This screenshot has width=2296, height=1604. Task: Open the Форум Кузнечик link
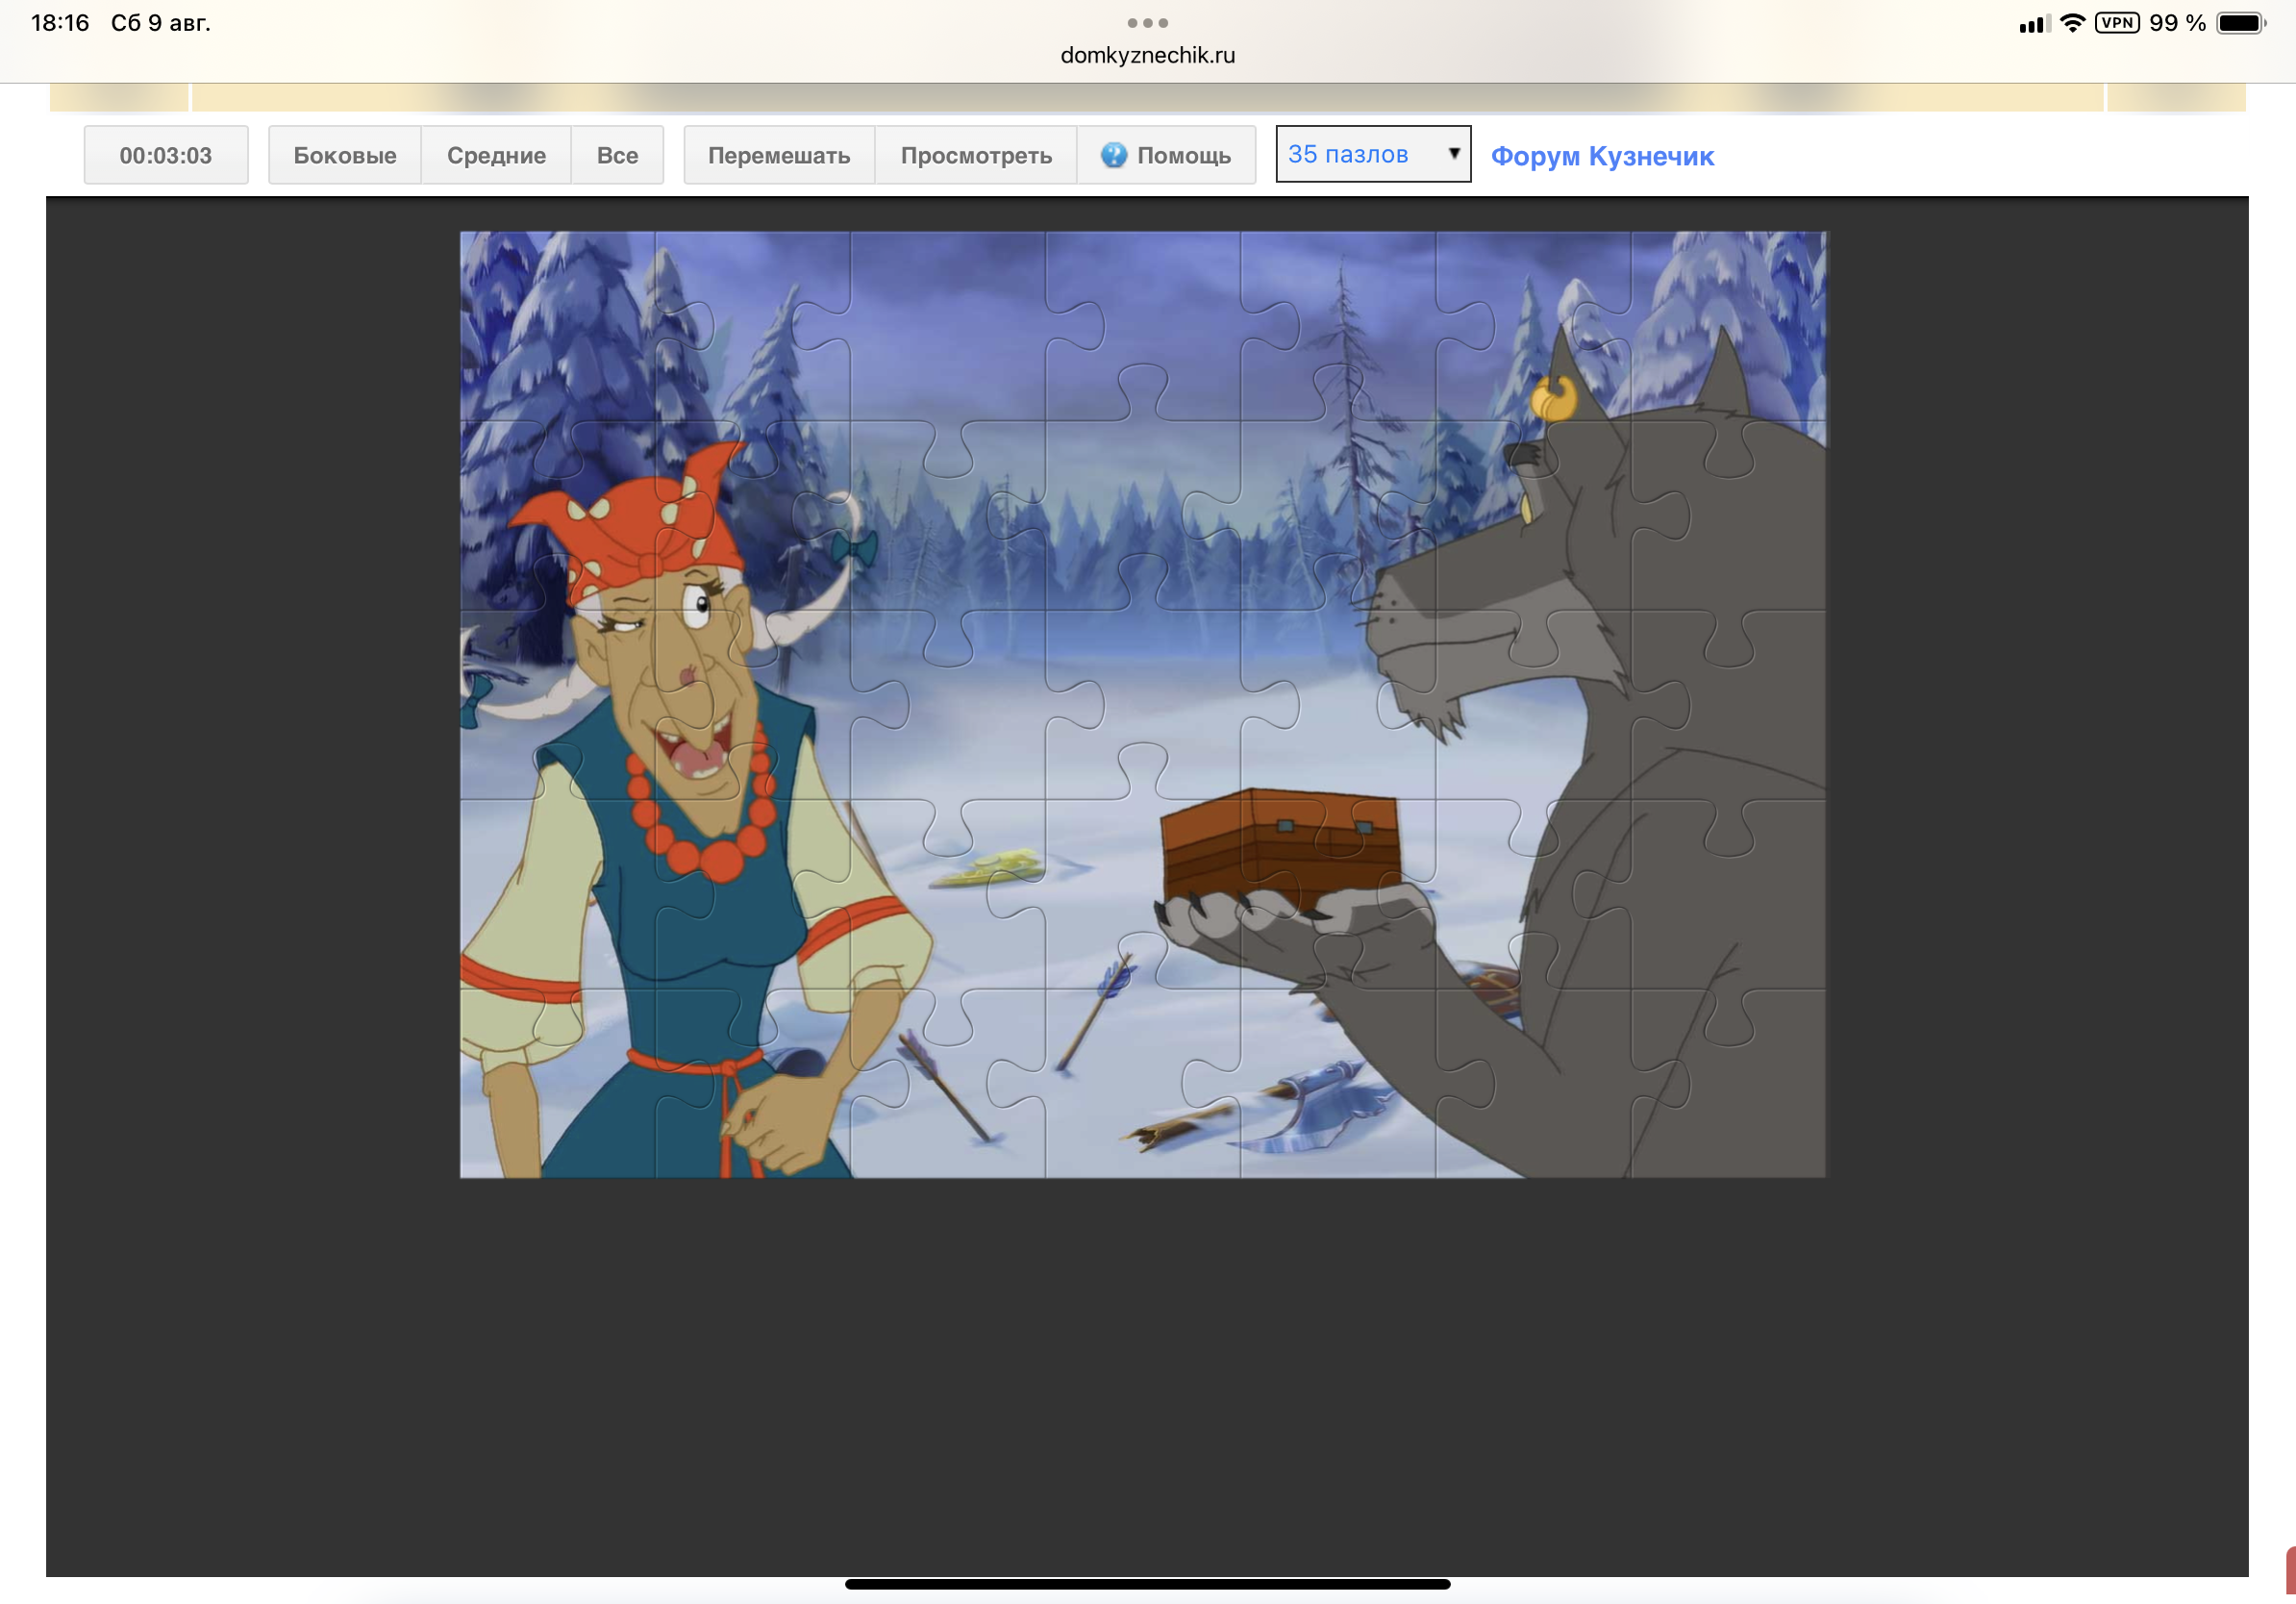coord(1602,156)
